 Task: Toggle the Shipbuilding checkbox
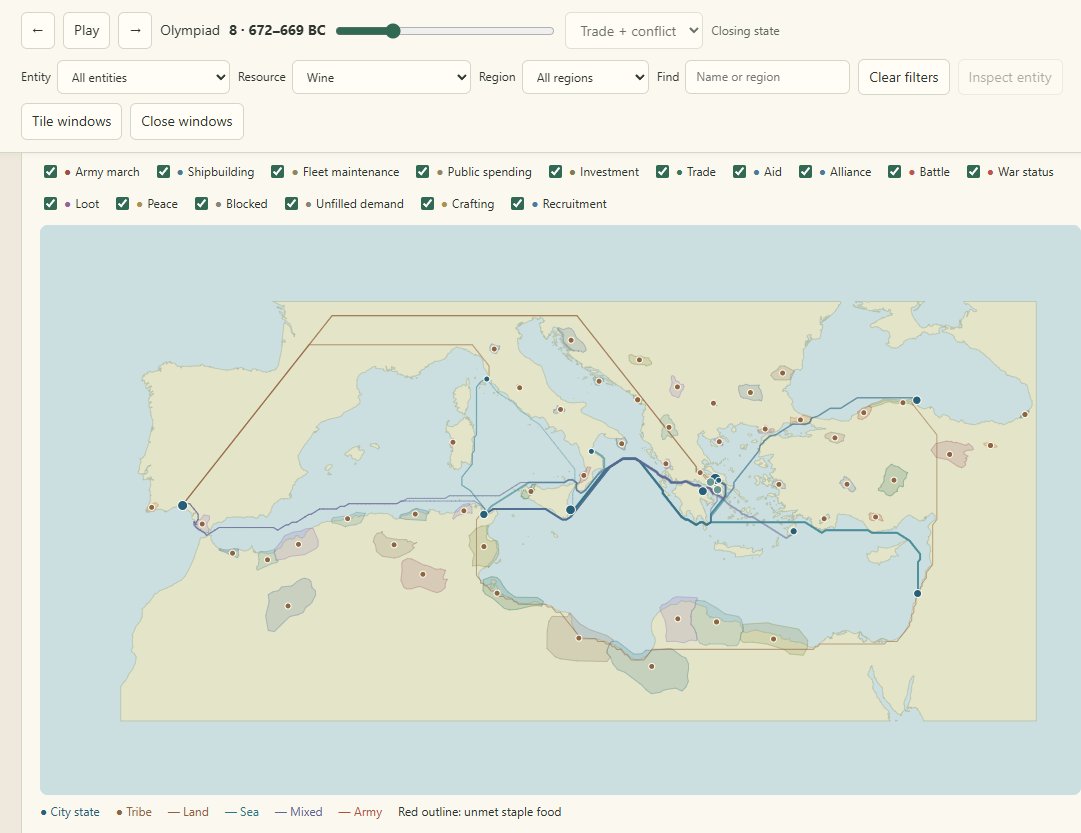point(163,172)
